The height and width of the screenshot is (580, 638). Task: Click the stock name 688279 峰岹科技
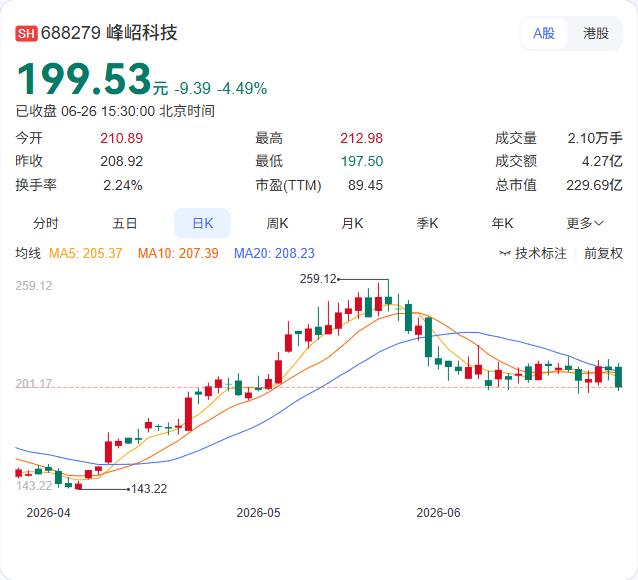[109, 33]
